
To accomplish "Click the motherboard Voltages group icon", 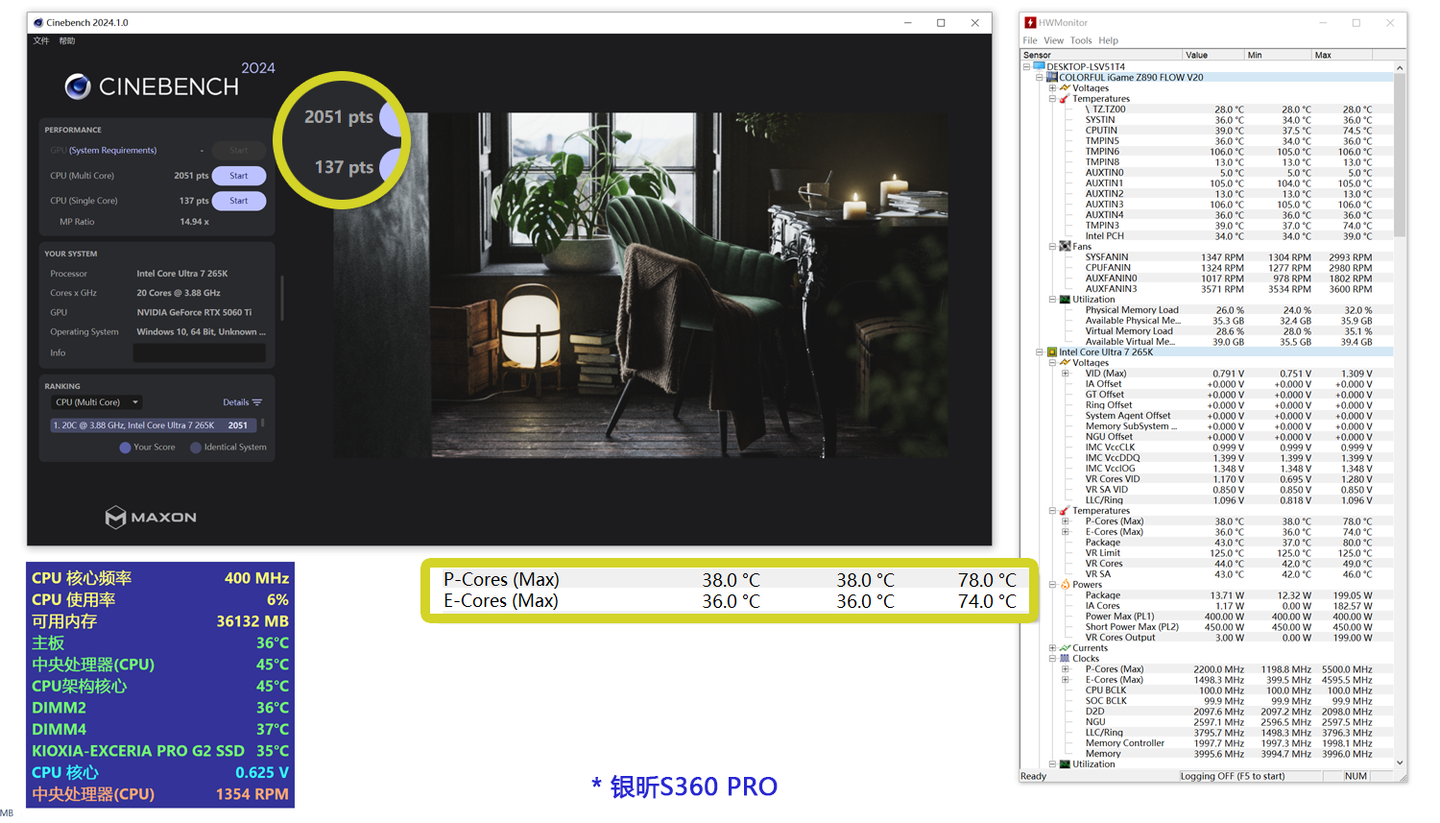I will (1065, 88).
